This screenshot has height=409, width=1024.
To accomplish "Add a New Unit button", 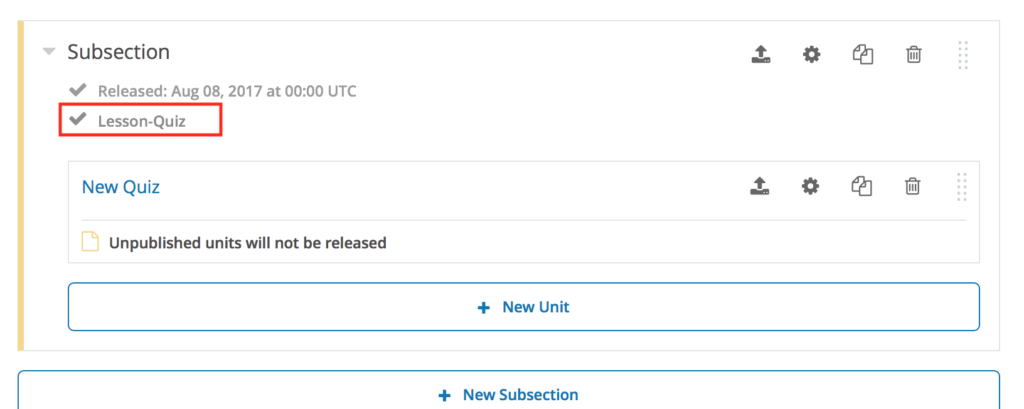I will point(524,307).
